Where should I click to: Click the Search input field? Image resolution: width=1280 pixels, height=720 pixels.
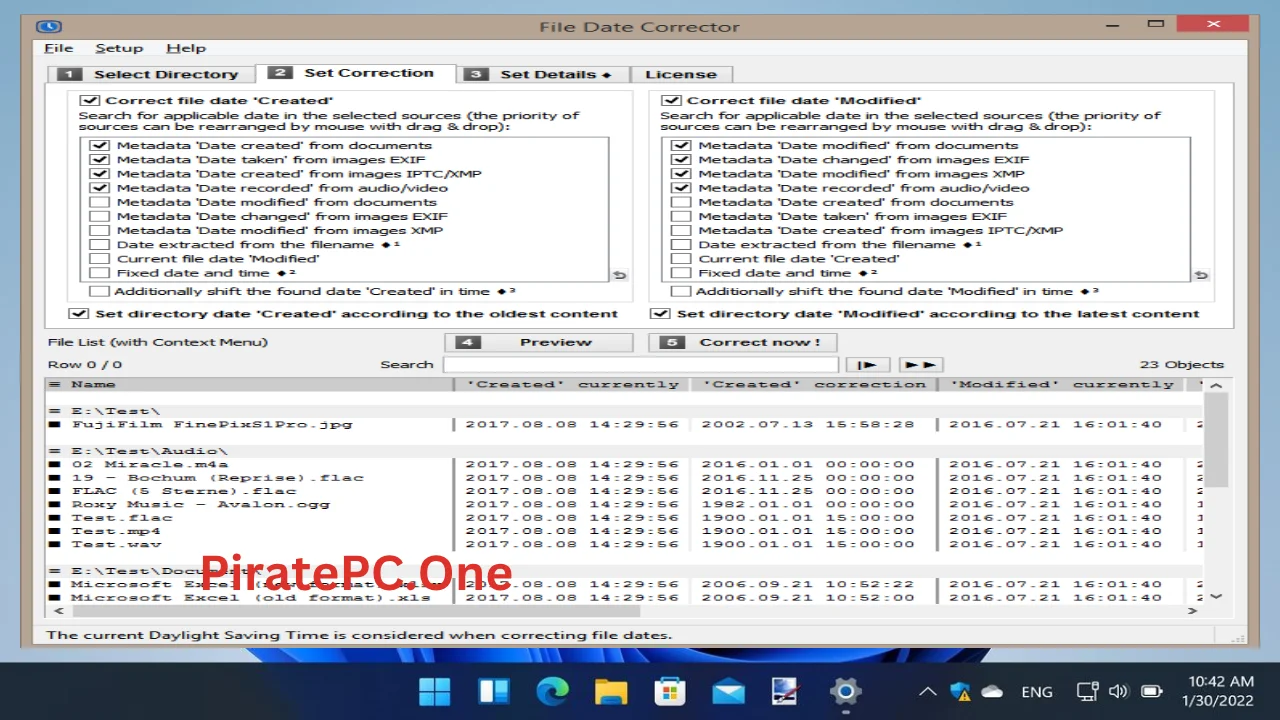click(640, 365)
